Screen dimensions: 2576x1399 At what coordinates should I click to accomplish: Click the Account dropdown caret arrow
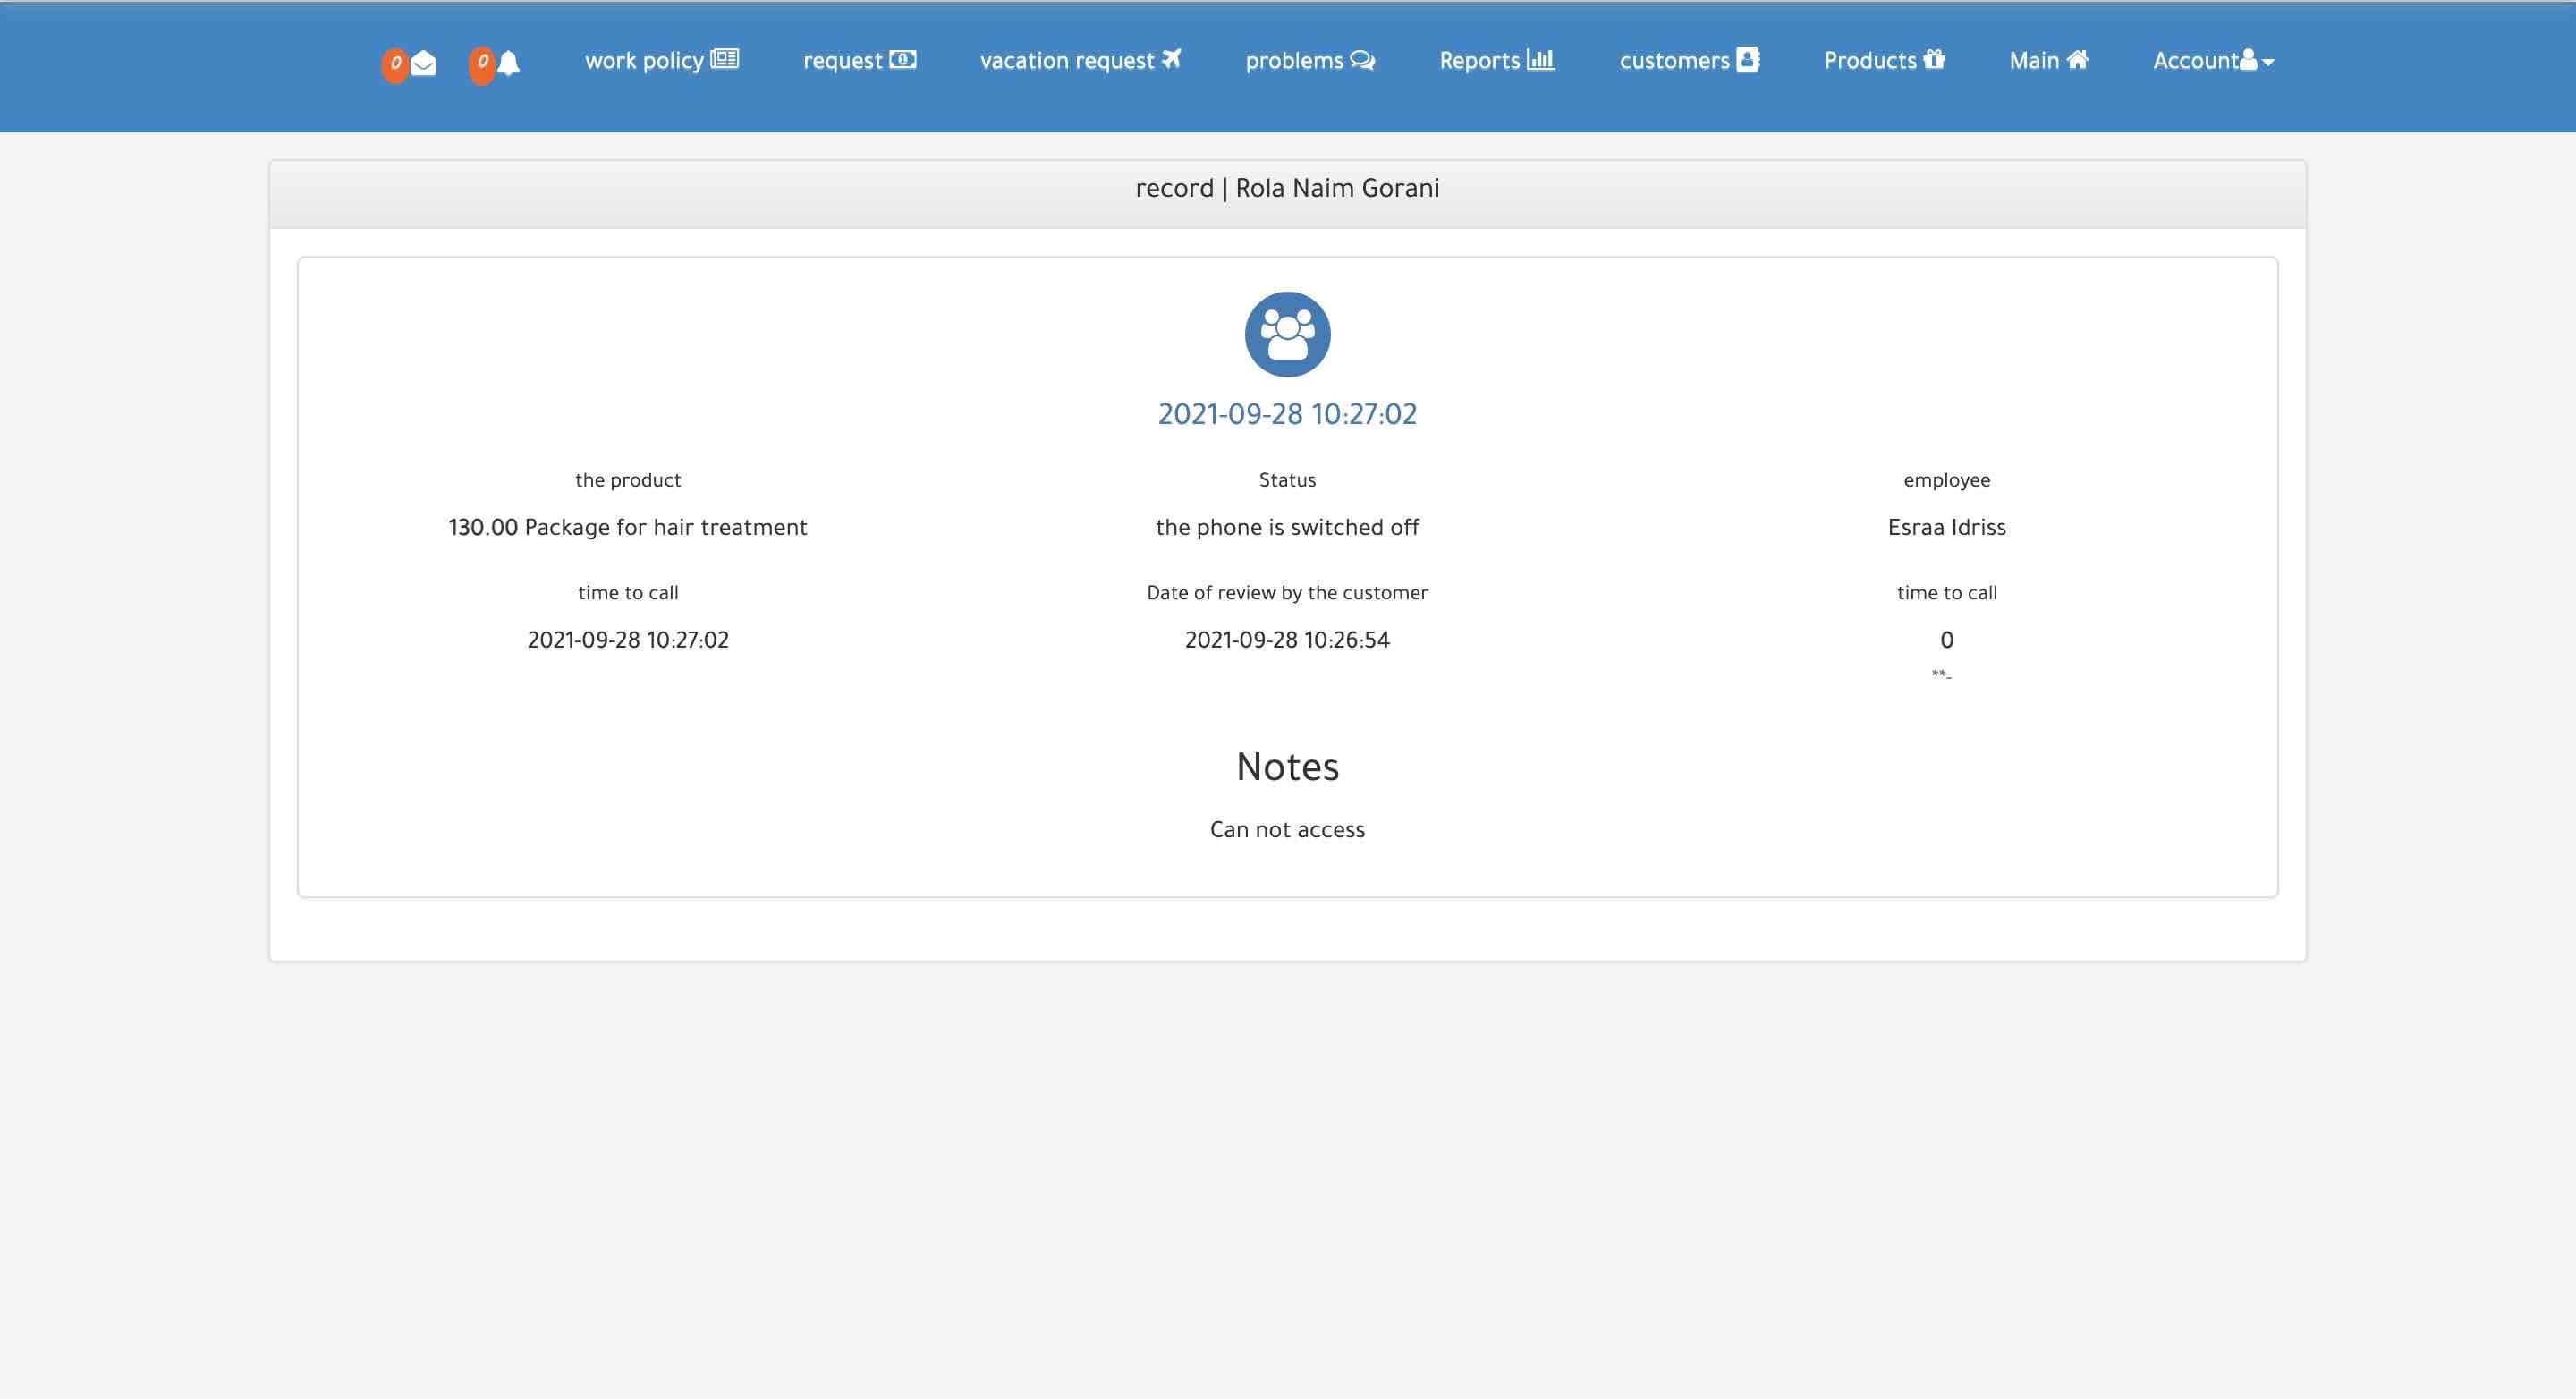(x=2268, y=62)
